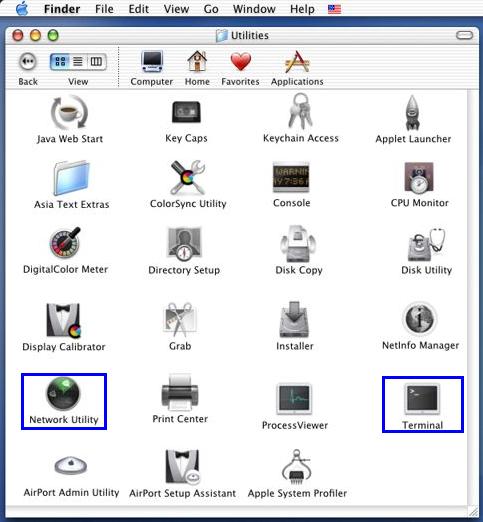483x522 pixels.
Task: Open the Asia Text Extras folder
Action: (71, 178)
